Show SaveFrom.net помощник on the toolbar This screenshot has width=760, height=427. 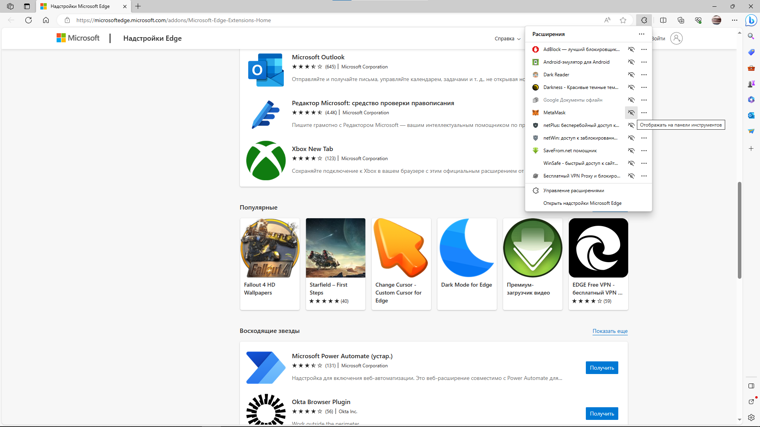click(631, 151)
